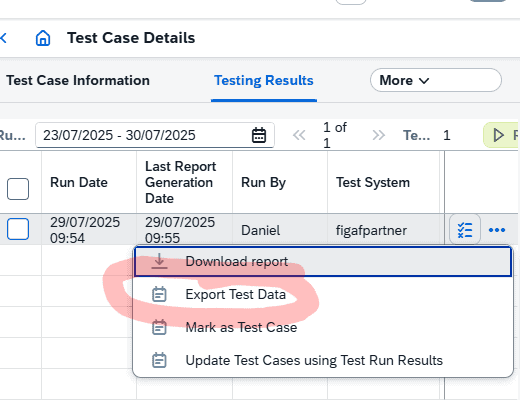Click the download arrow icon

pos(159,261)
